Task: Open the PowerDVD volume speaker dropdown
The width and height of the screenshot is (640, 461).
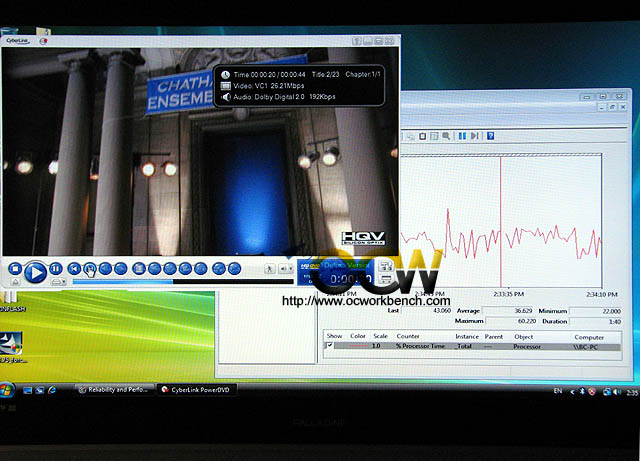Action: tap(286, 269)
